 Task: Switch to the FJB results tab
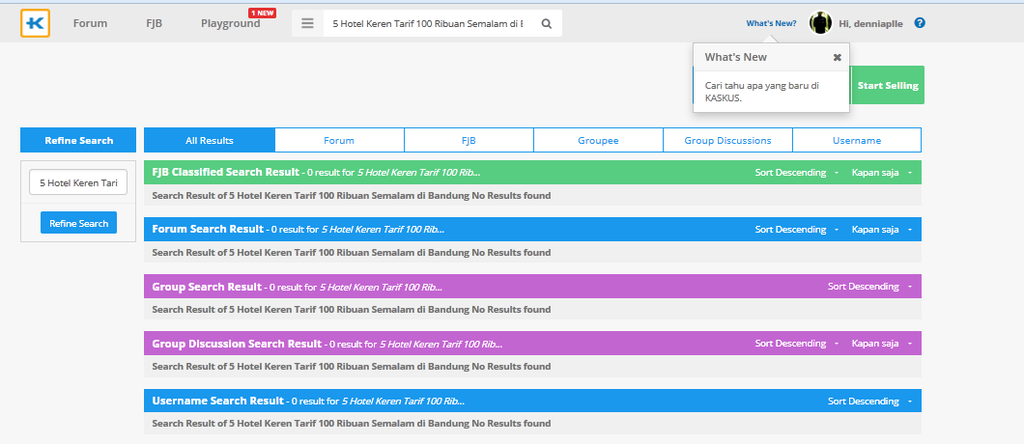point(468,140)
